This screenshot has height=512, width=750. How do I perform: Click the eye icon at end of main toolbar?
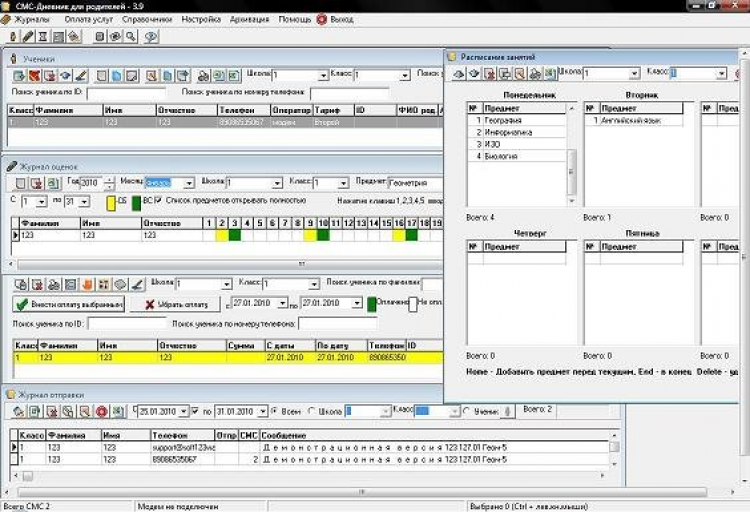point(151,36)
